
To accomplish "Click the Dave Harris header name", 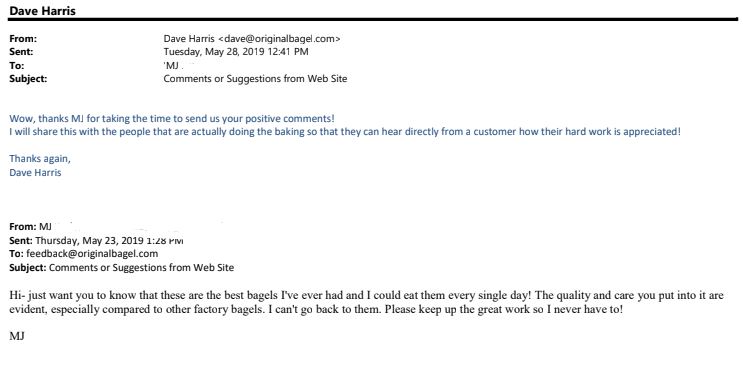I will click(x=42, y=10).
